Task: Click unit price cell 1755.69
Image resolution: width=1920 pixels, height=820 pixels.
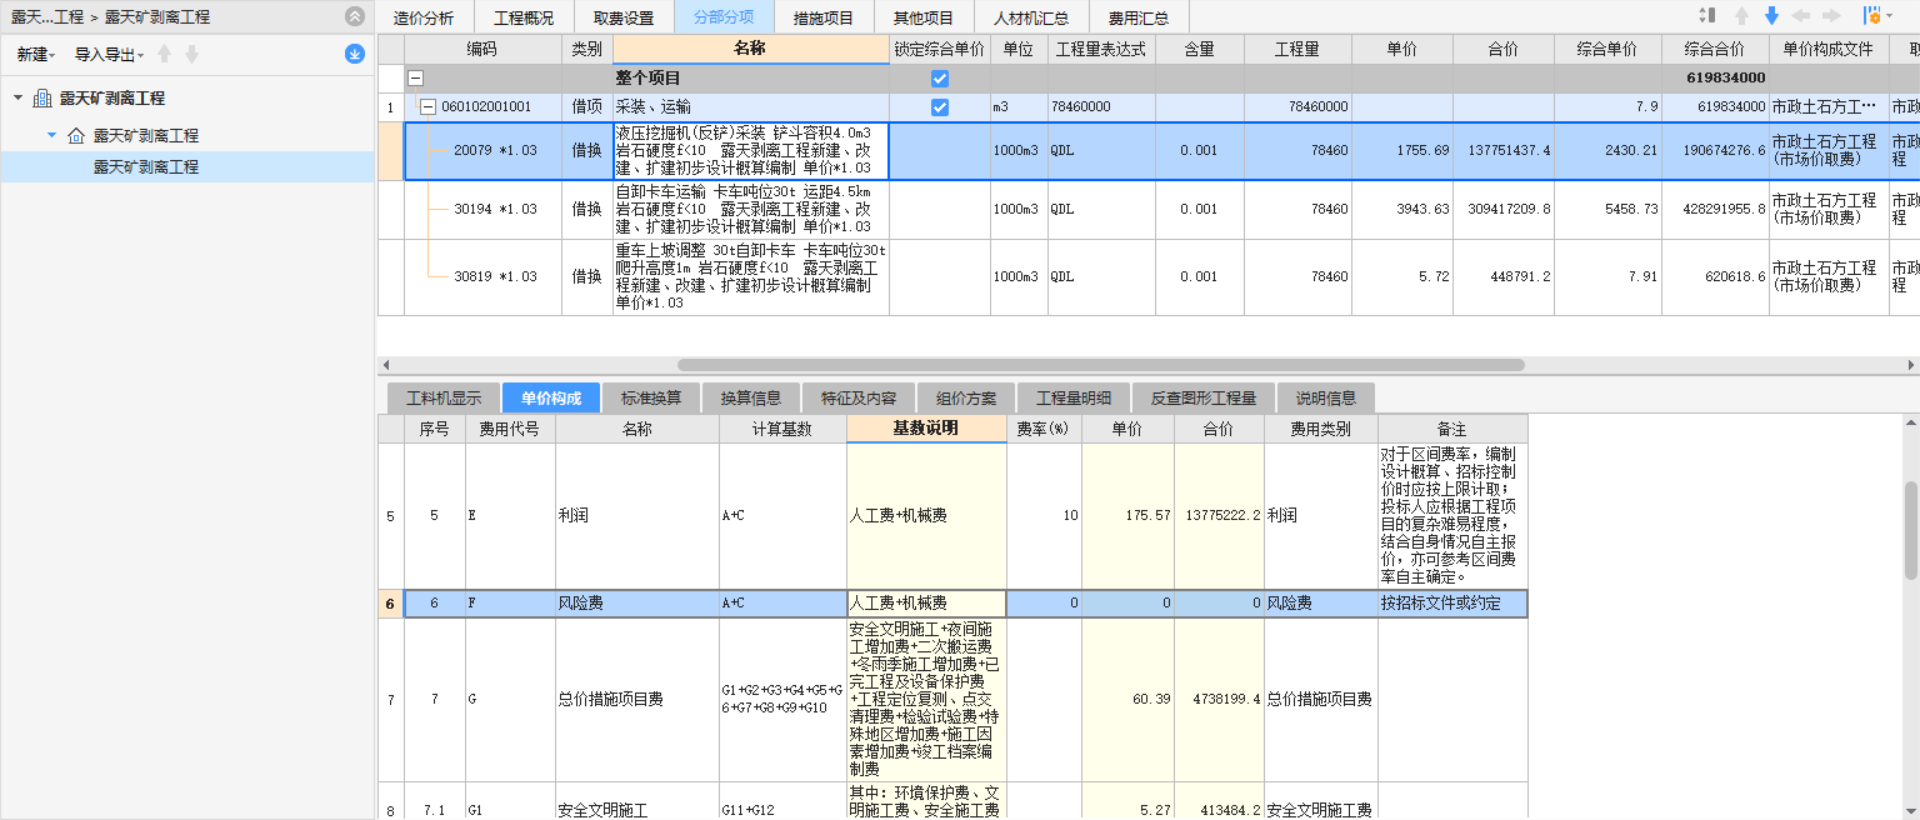Action: coord(1402,151)
